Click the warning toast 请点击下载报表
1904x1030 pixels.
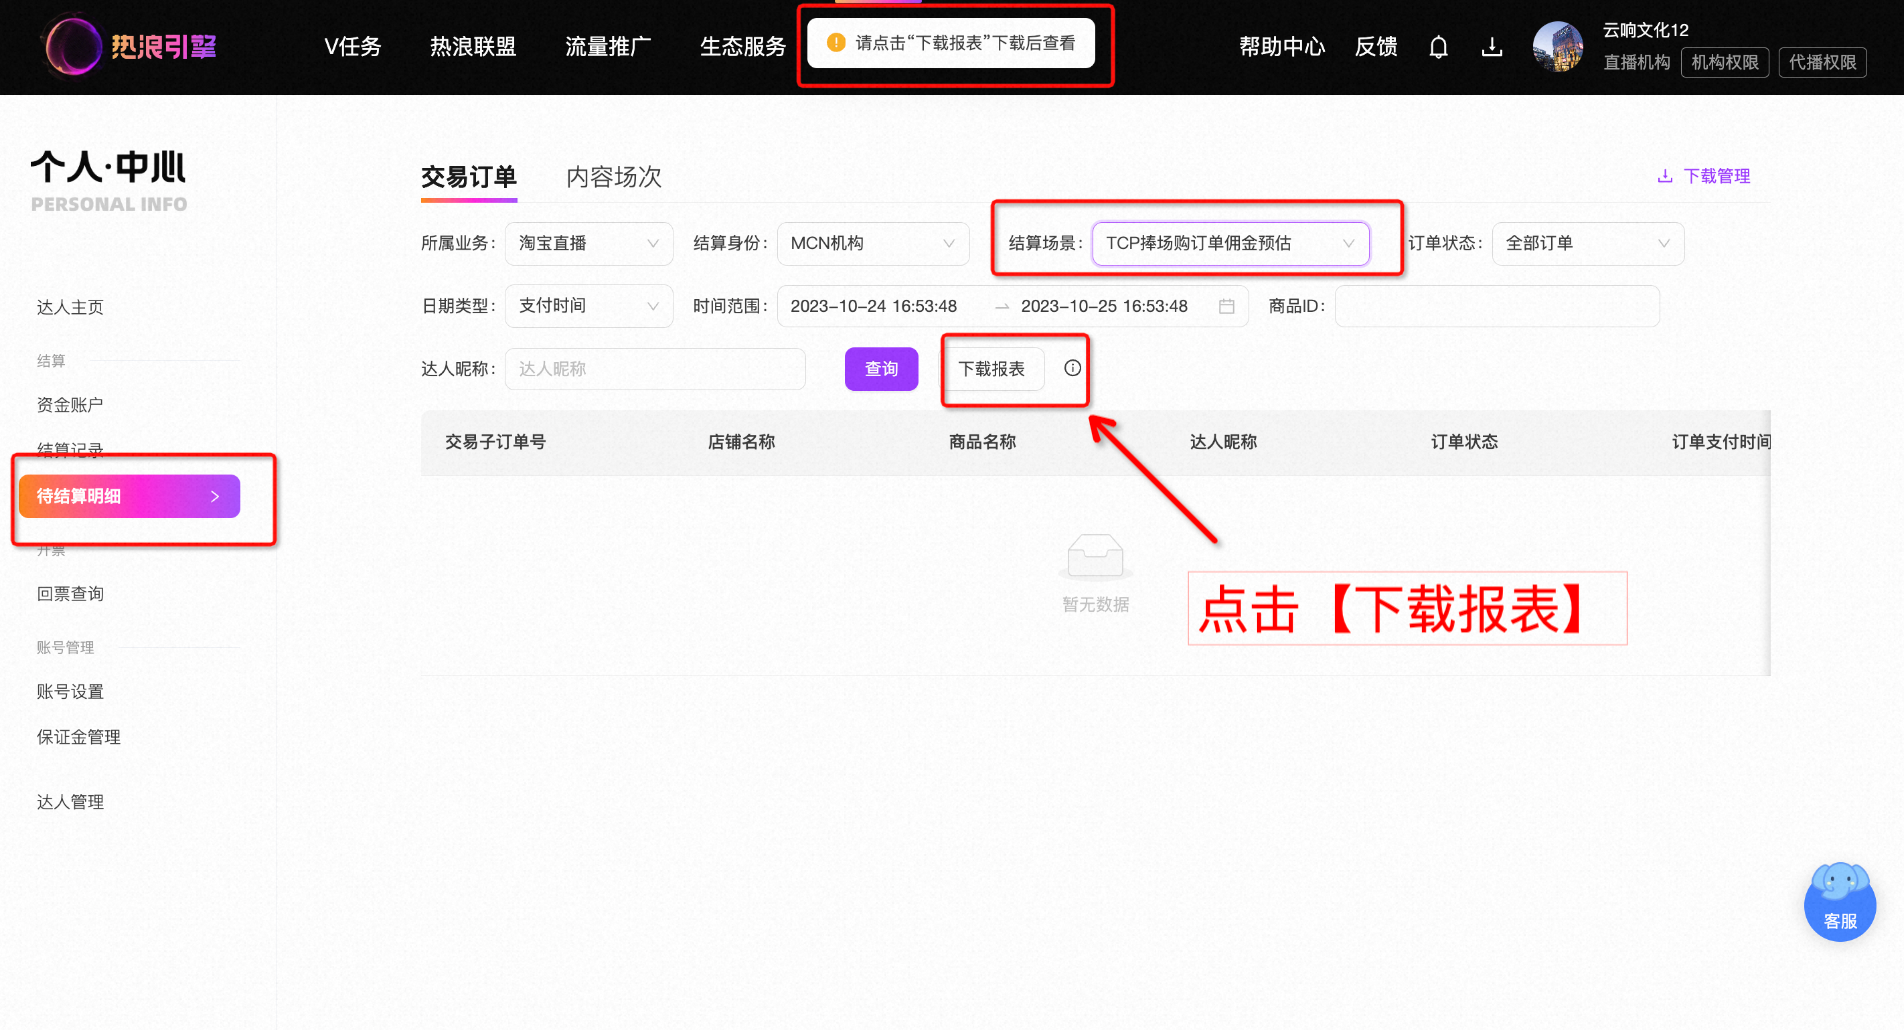951,43
